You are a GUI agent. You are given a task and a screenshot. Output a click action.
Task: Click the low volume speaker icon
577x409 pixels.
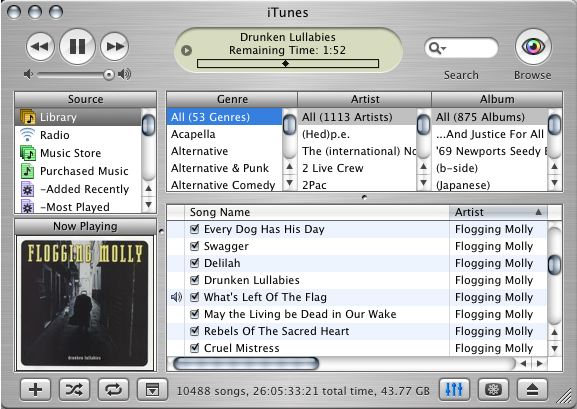tap(28, 74)
